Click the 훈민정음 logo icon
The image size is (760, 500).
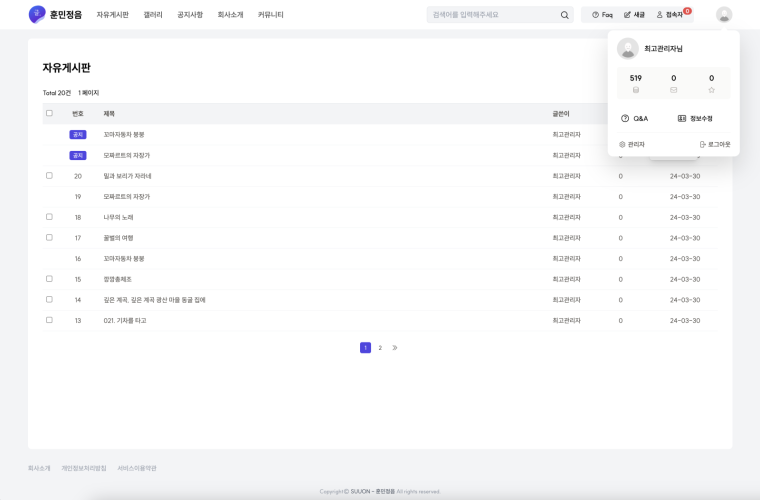pyautogui.click(x=37, y=14)
